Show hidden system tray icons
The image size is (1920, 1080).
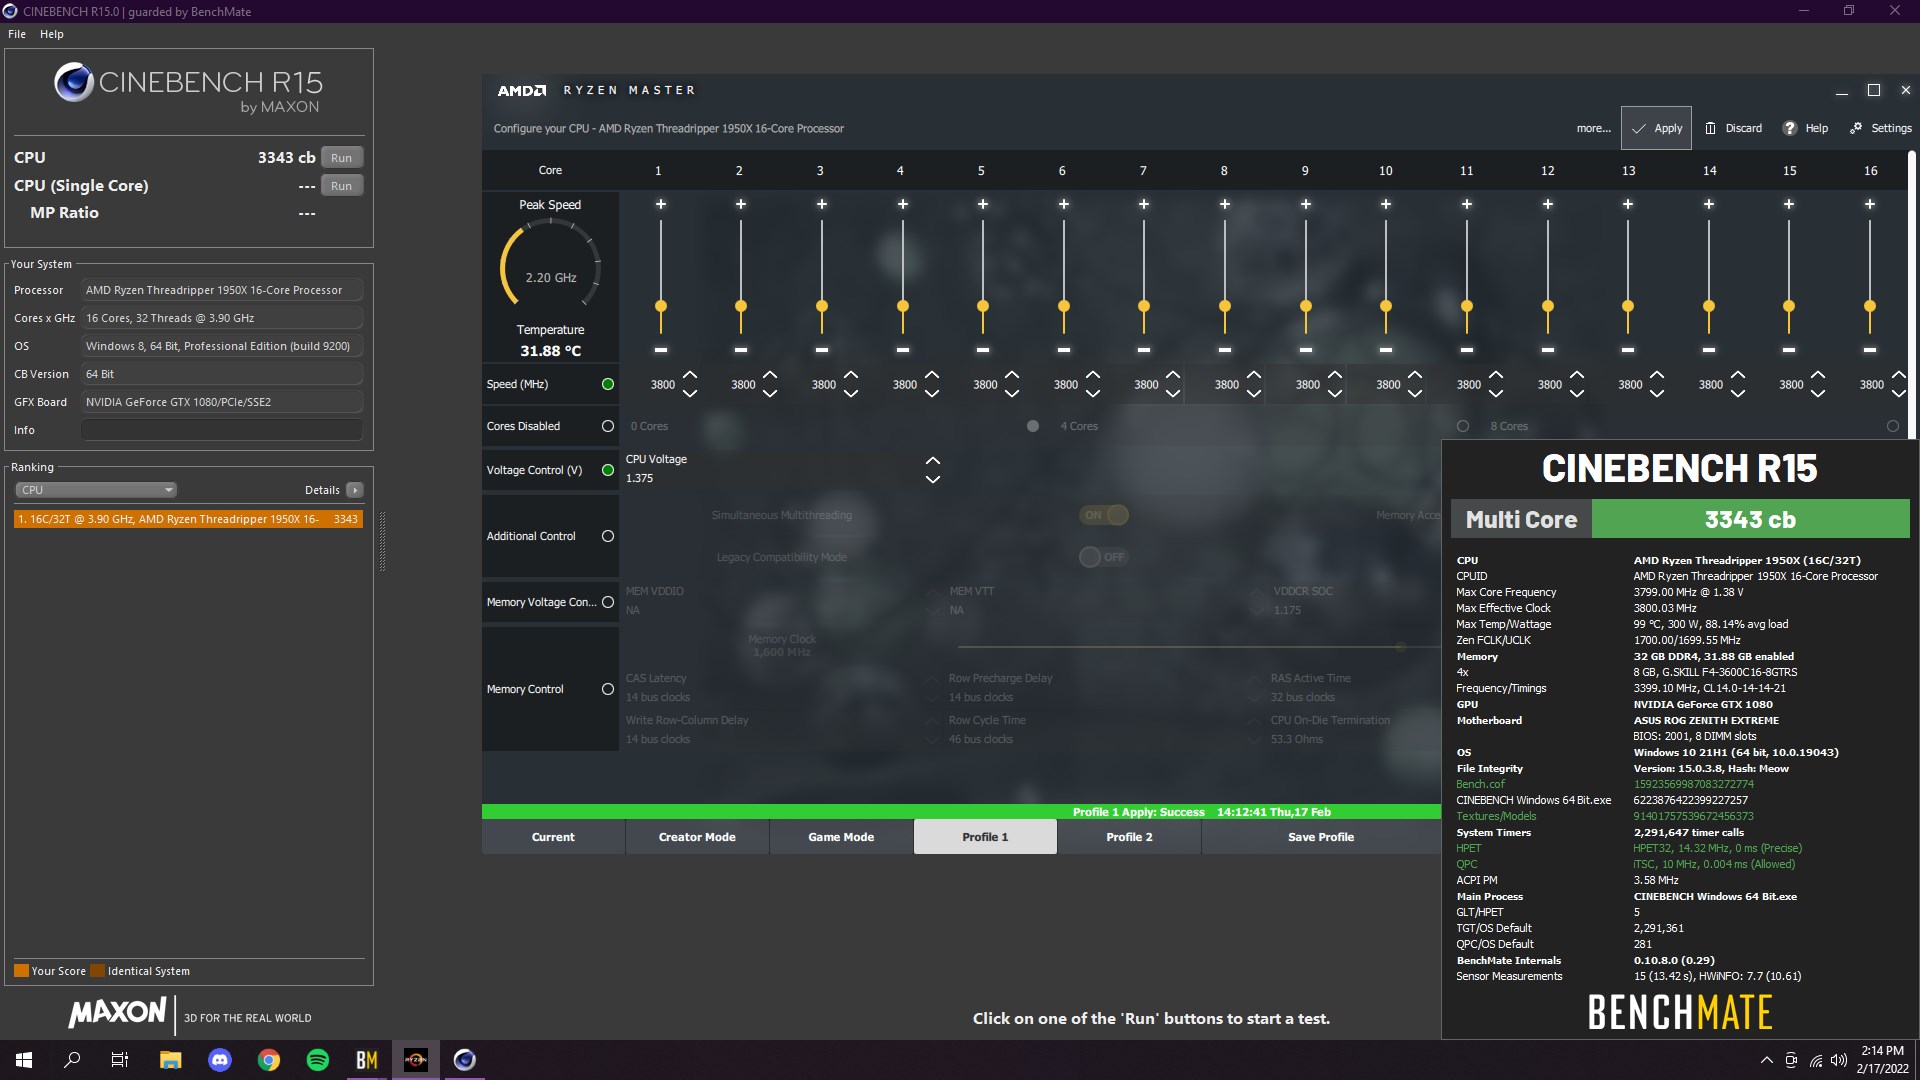[1766, 1060]
